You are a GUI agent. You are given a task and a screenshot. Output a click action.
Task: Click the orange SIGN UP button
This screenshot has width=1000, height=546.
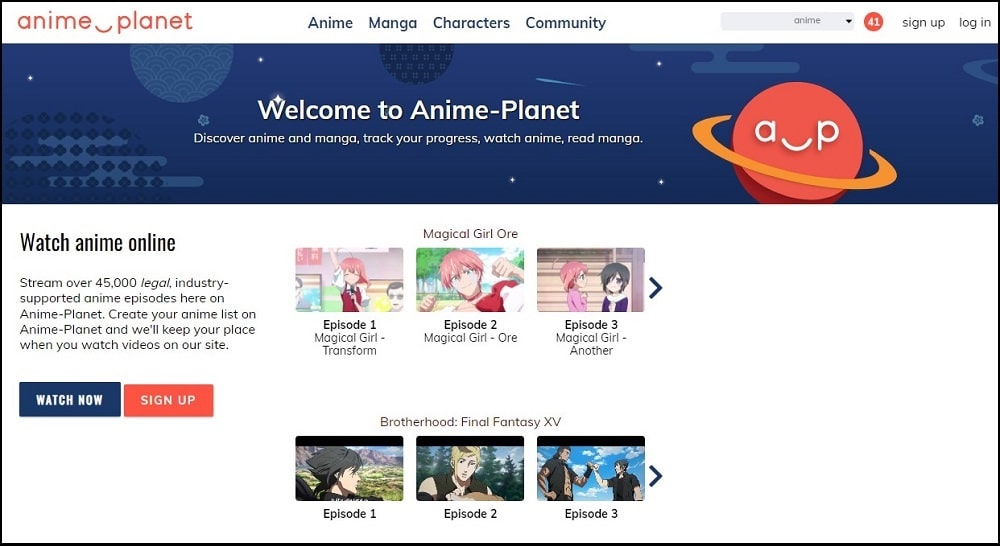pos(168,400)
